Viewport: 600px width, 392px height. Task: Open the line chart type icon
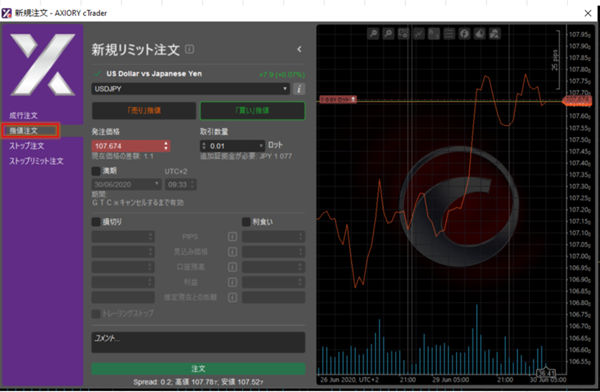419,34
